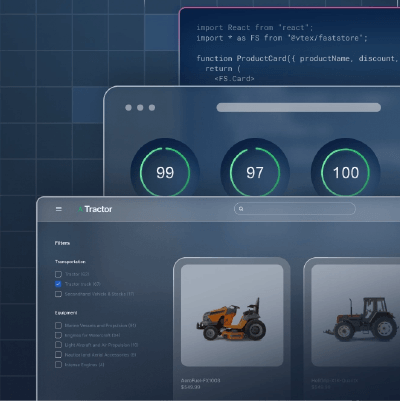Check the last Equipment filter checkbox, Engines

[x=58, y=364]
